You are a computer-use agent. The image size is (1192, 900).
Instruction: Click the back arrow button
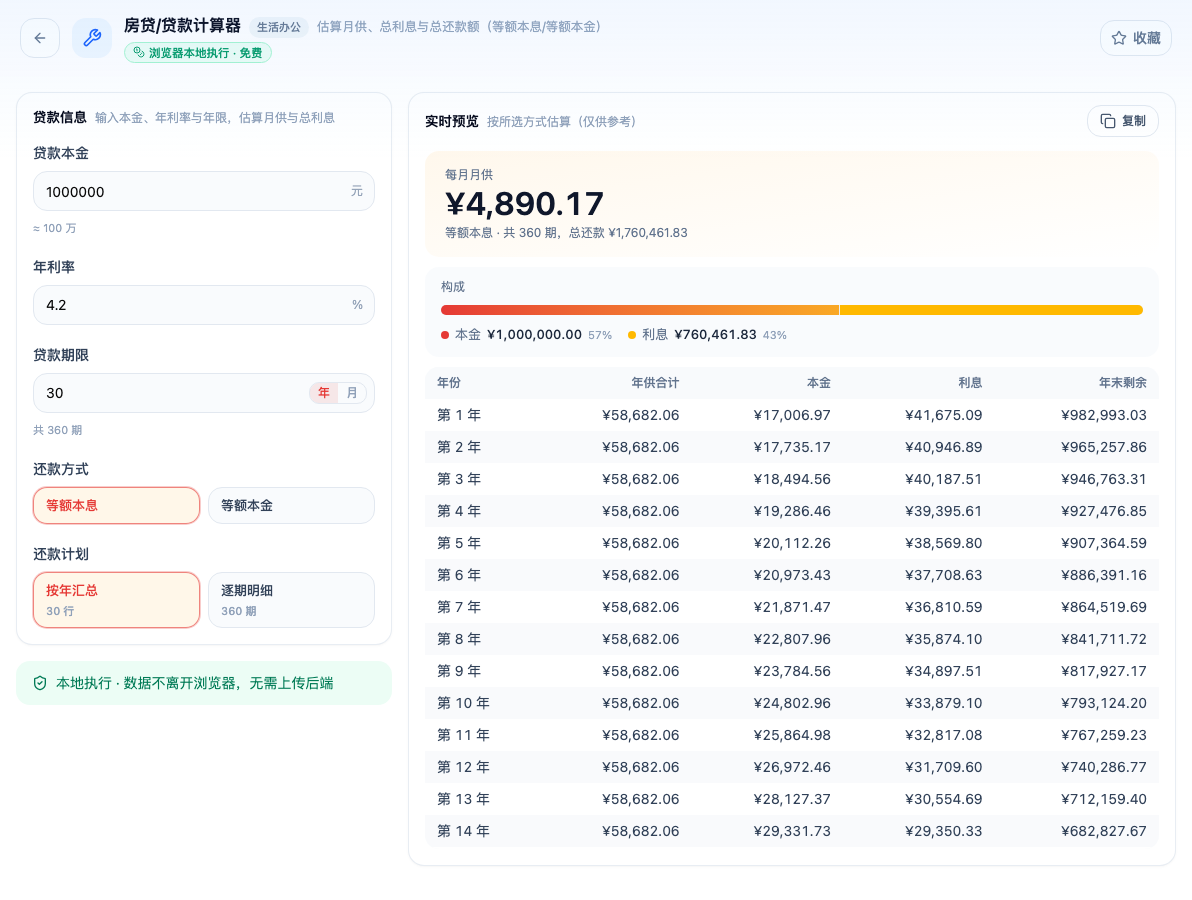click(x=40, y=38)
